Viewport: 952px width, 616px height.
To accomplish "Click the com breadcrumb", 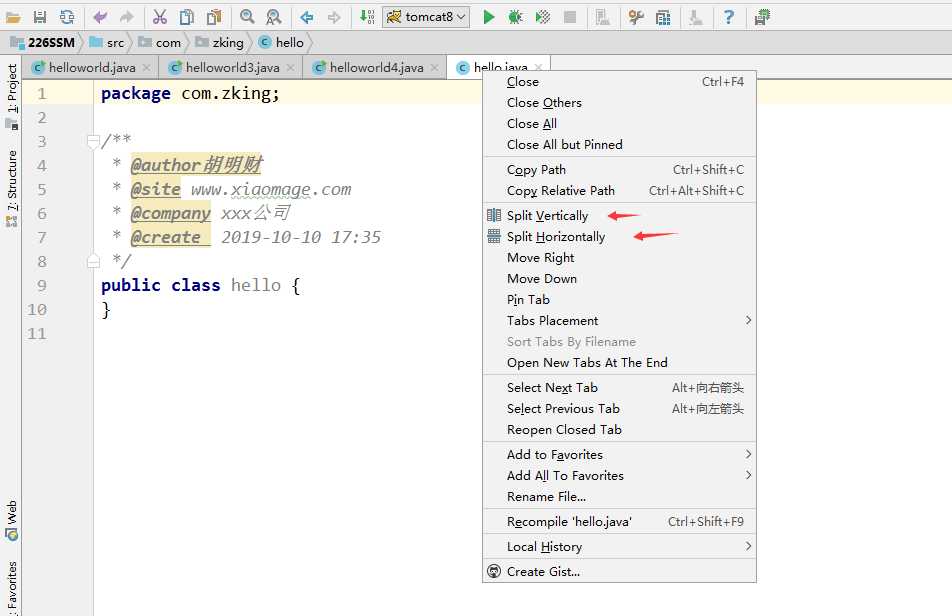I will 160,42.
